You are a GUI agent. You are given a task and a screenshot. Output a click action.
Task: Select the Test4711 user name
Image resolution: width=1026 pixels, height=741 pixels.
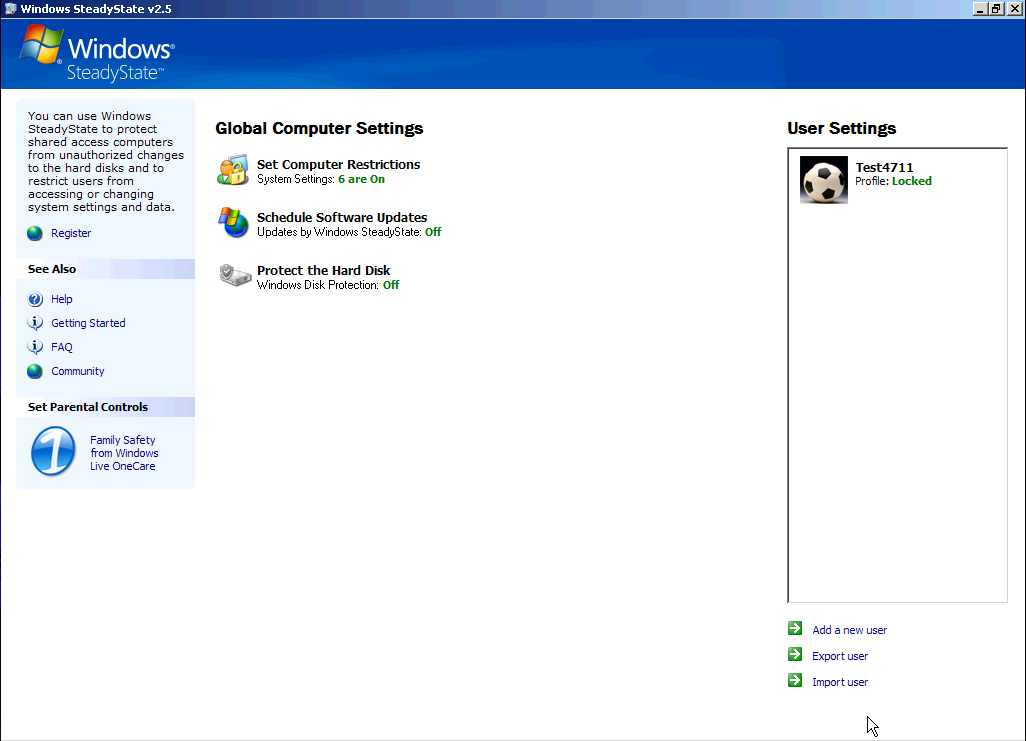tap(884, 167)
